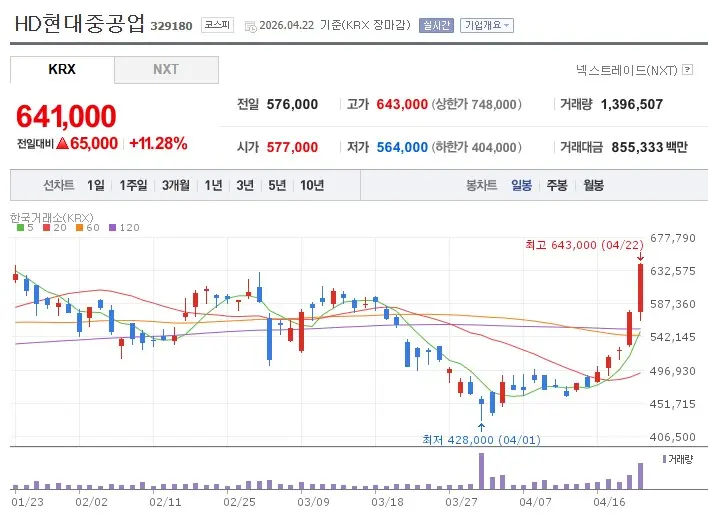The height and width of the screenshot is (518, 708).
Task: Click the tallest volume bar near 04/01
Action: (x=481, y=471)
